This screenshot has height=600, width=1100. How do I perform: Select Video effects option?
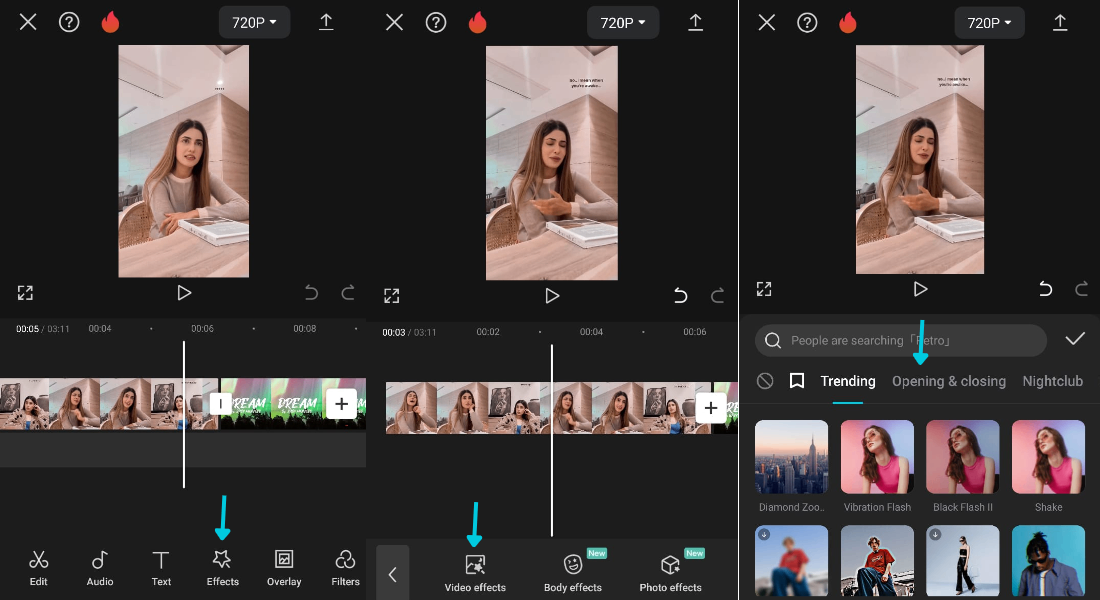(475, 573)
